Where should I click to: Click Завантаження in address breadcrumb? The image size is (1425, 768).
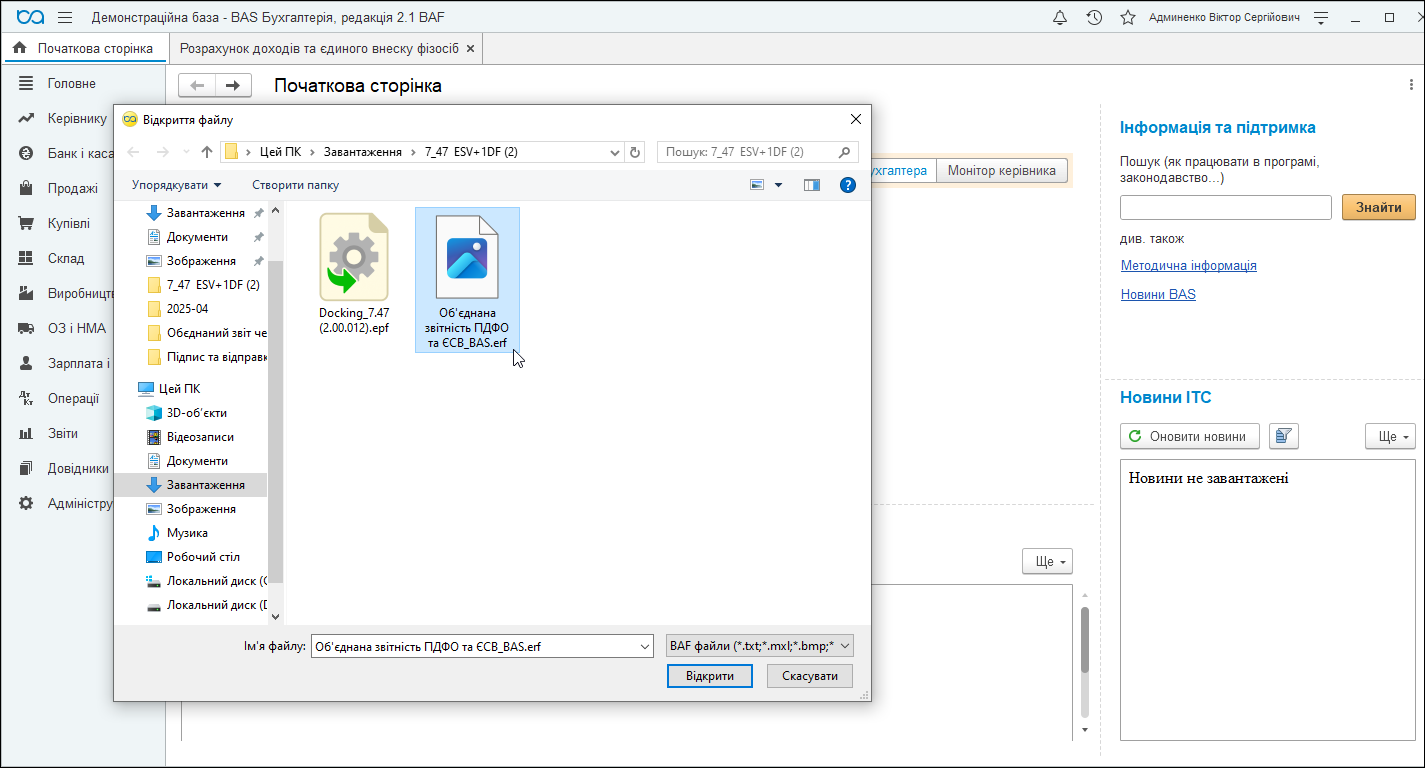[x=363, y=152]
